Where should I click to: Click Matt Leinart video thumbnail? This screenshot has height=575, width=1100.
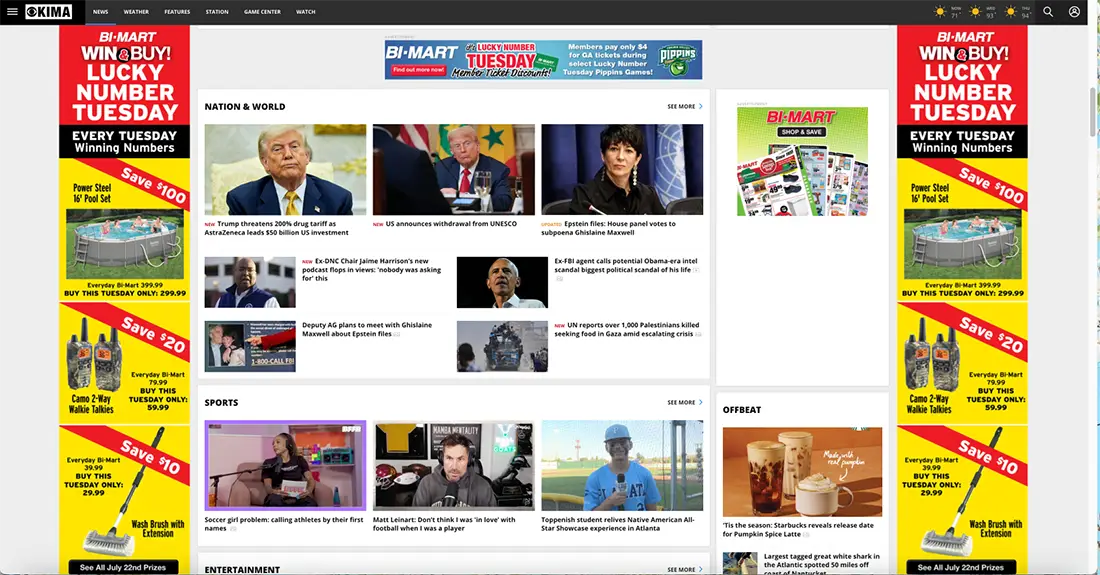click(x=454, y=466)
